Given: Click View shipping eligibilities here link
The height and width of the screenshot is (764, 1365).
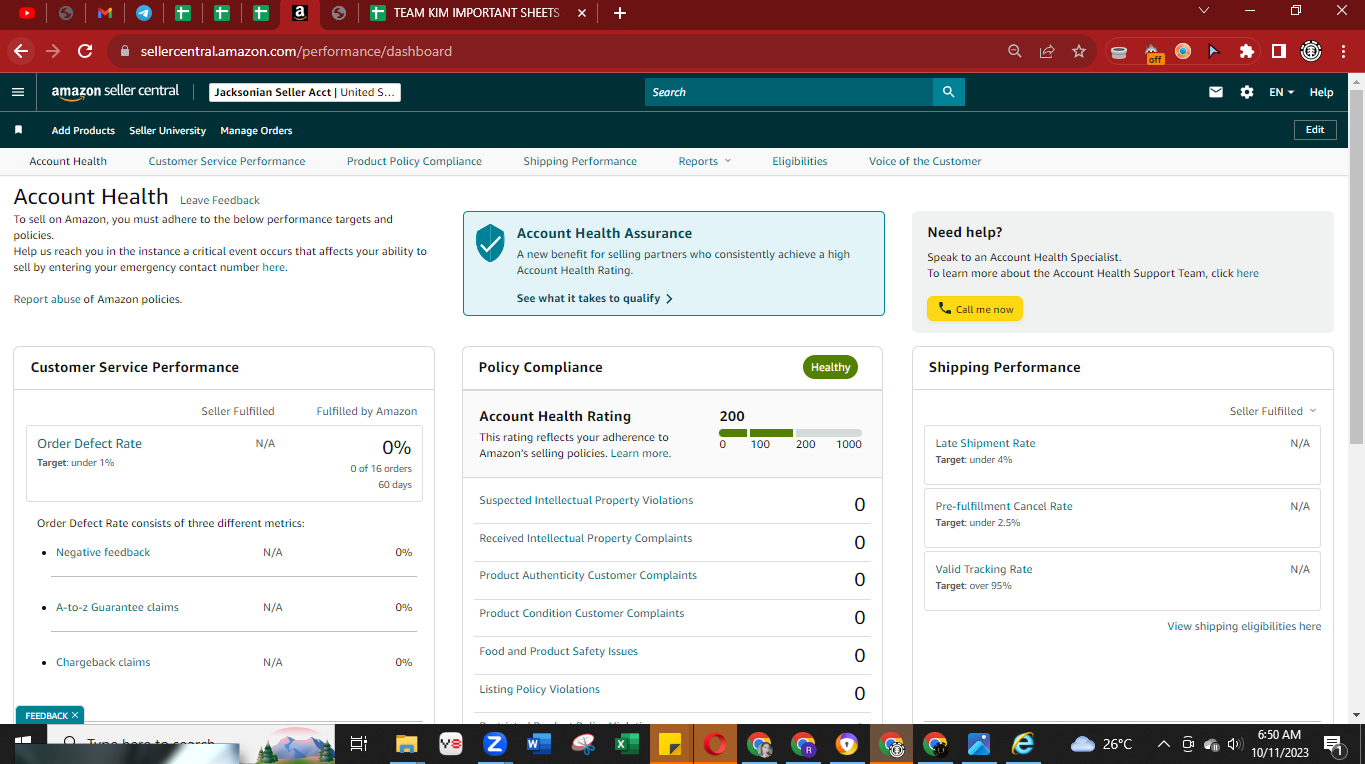Looking at the screenshot, I should click(1244, 626).
